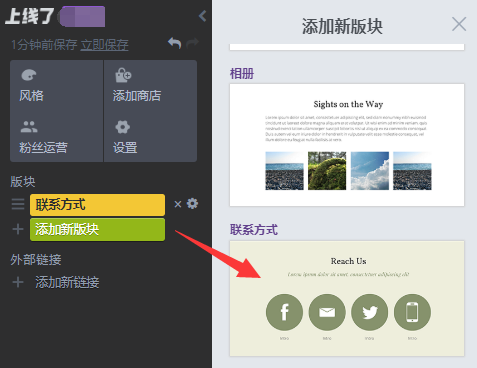This screenshot has height=368, width=477.
Task: Click the Facebook circle icon in template
Action: click(284, 312)
